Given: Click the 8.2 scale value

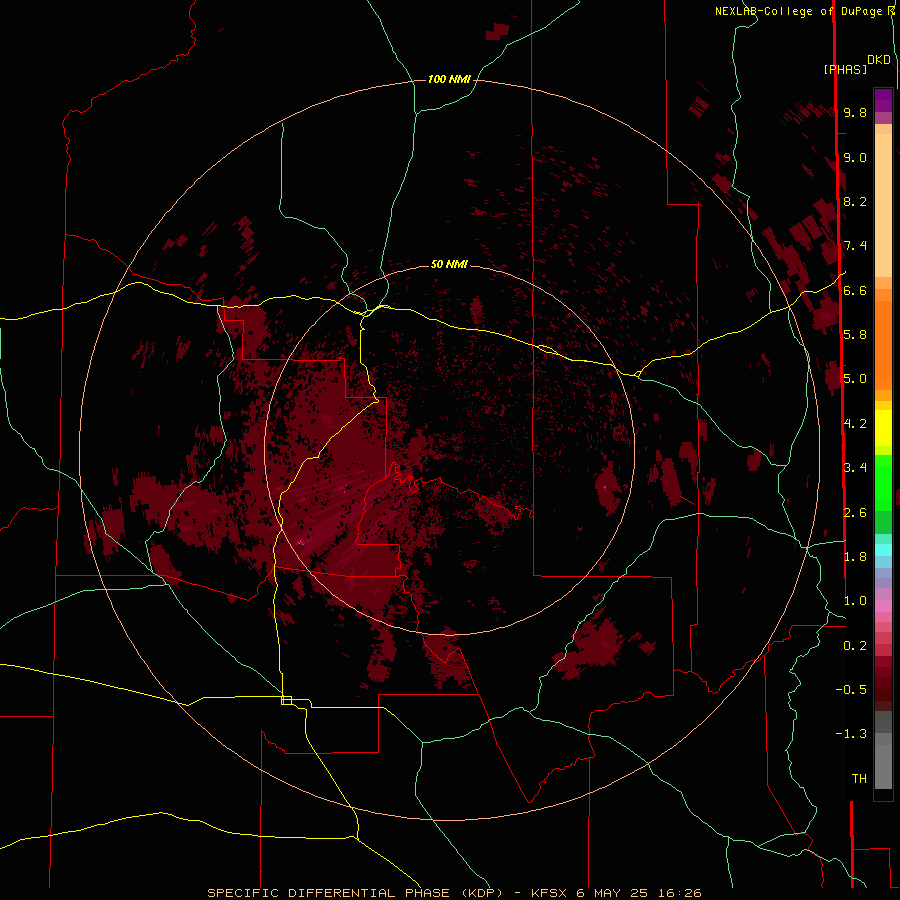Looking at the screenshot, I should pyautogui.click(x=855, y=201).
